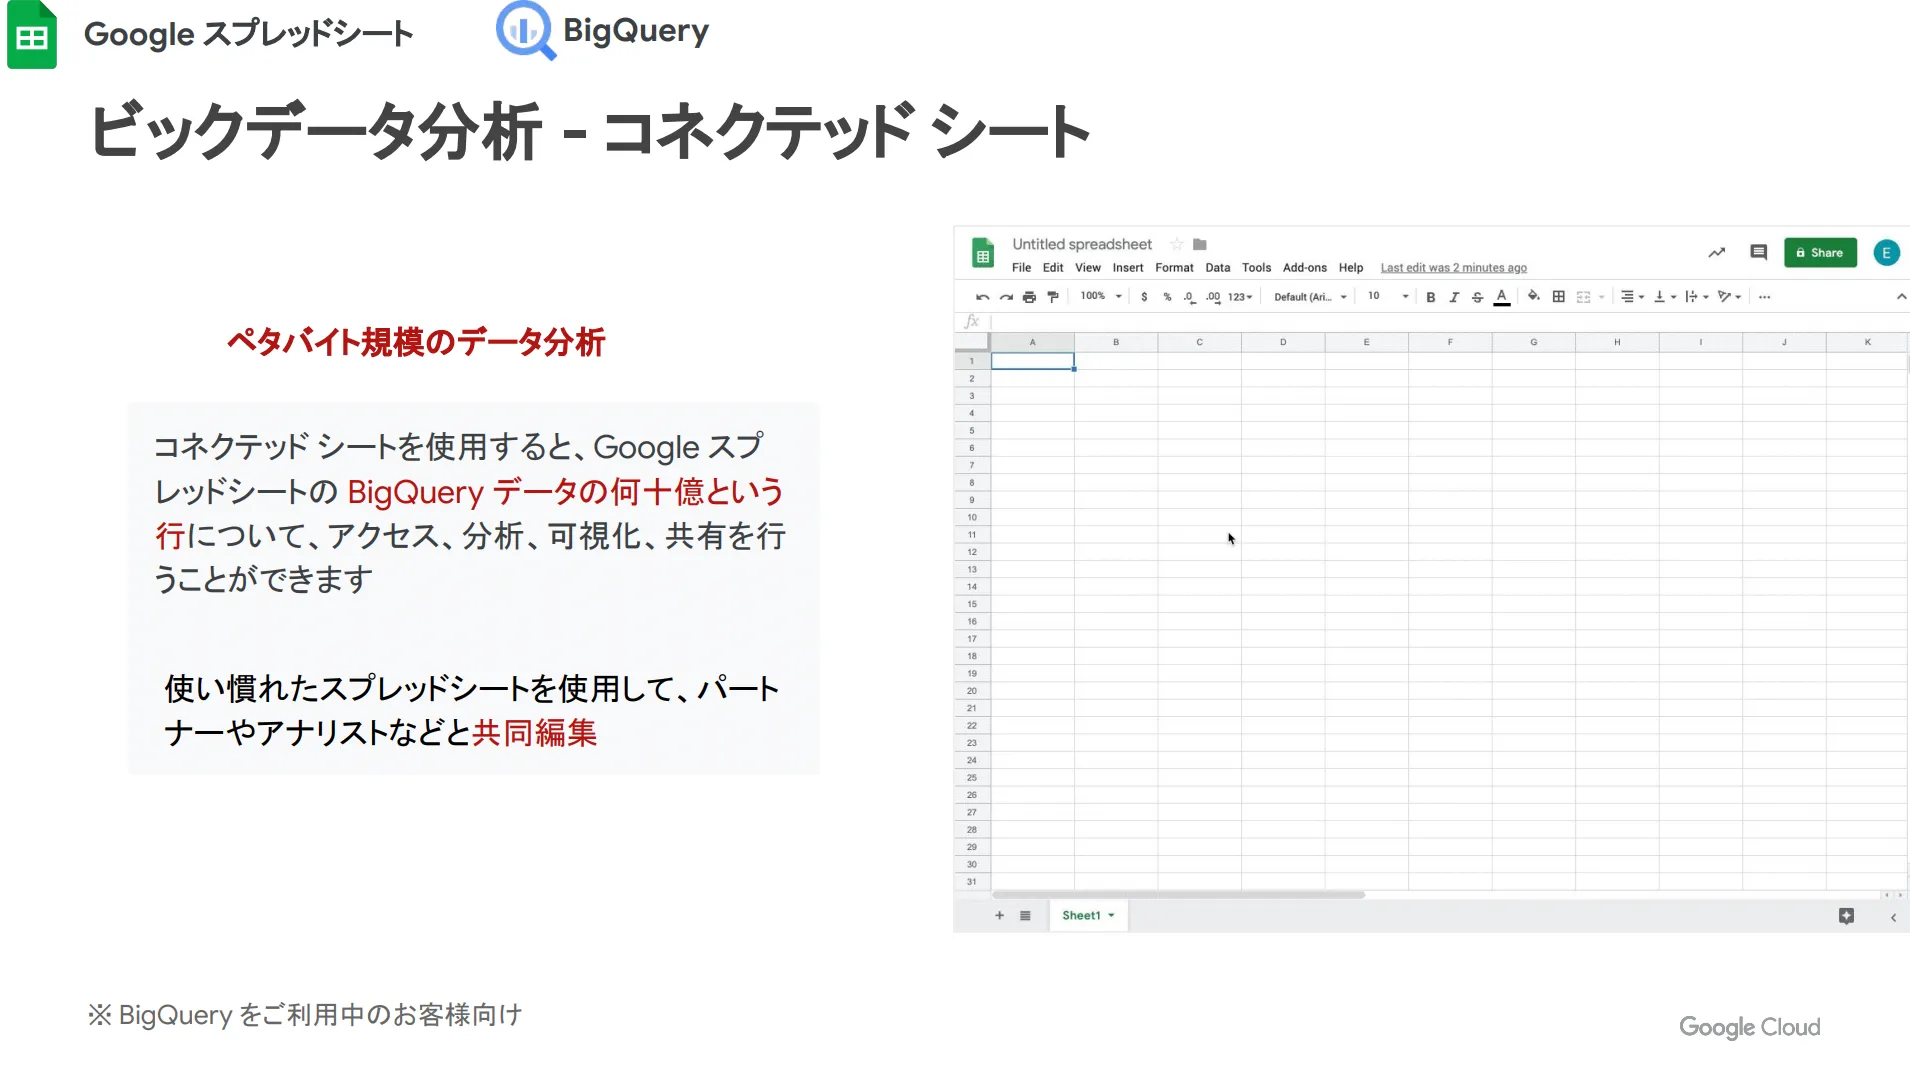The image size is (1910, 1076).
Task: Open the merge type dropdown arrow
Action: click(1602, 297)
